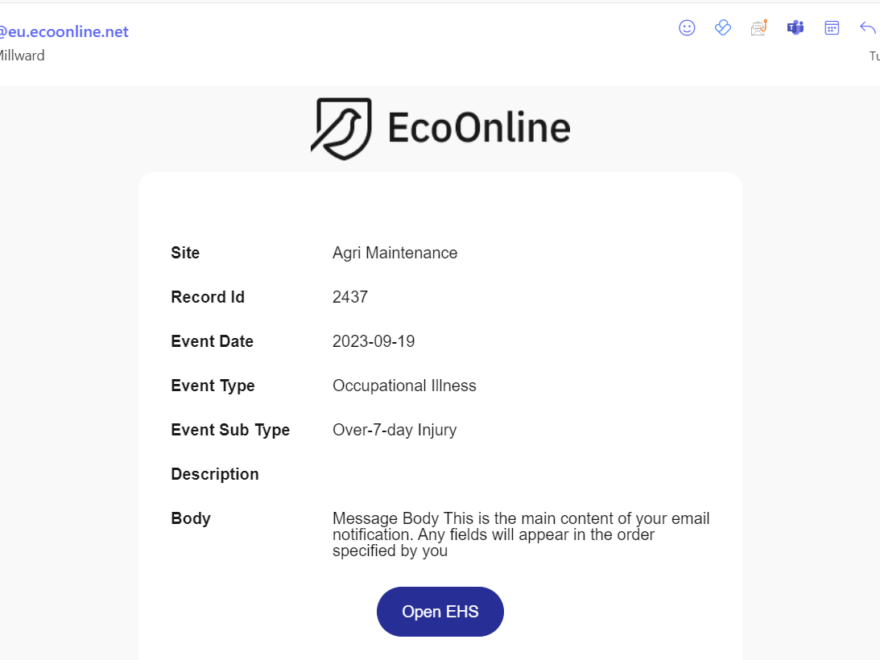Screen dimensions: 880x660
Task: Select the event date 2023-09-19
Action: (x=373, y=341)
